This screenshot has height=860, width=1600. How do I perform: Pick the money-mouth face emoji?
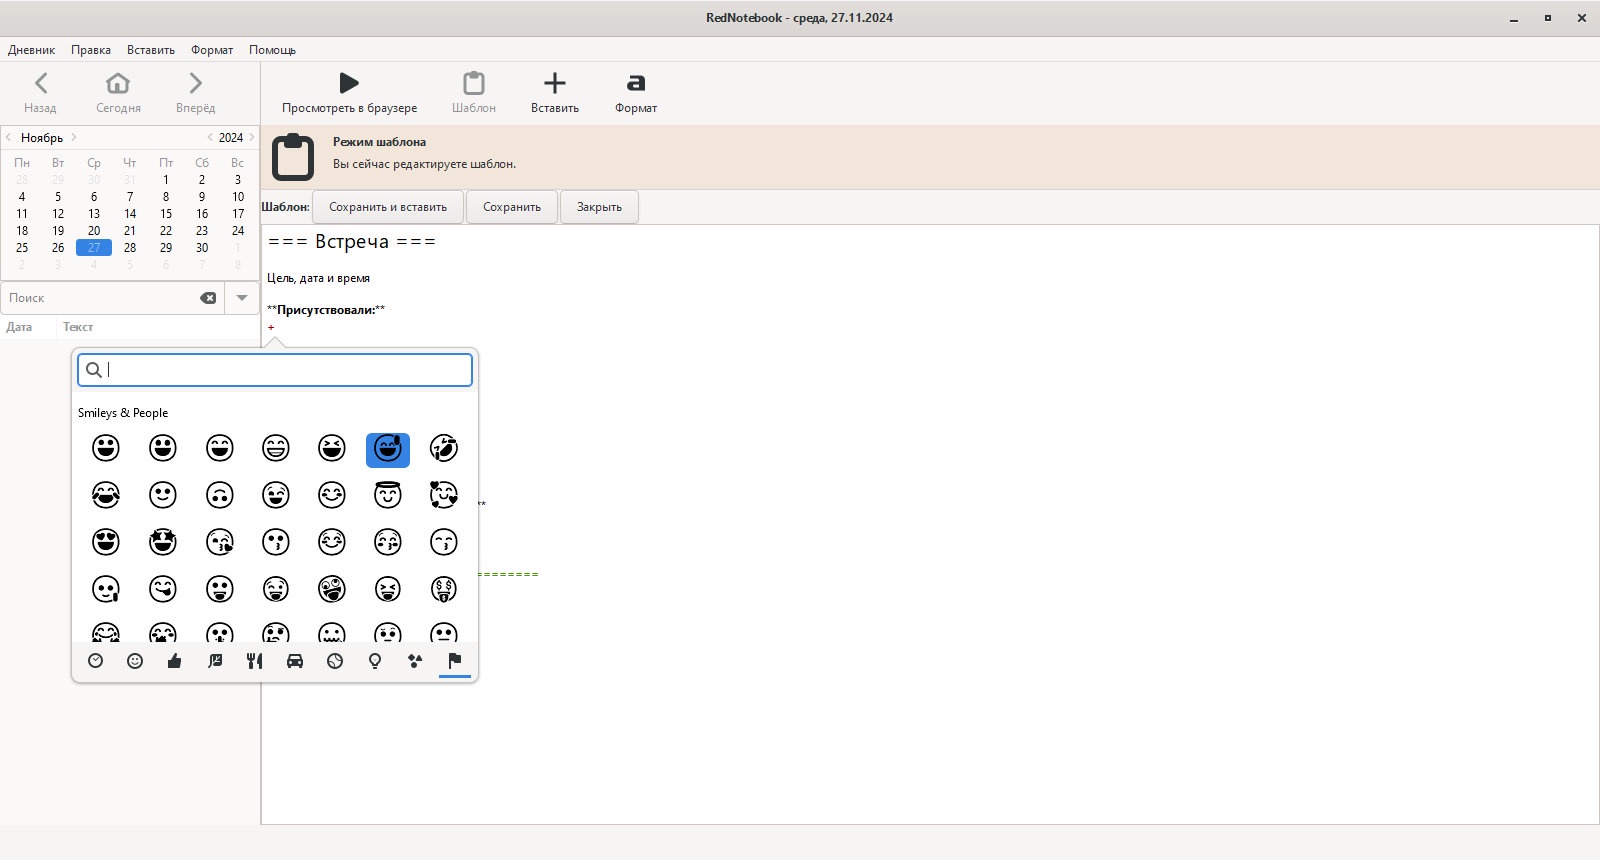click(x=444, y=589)
